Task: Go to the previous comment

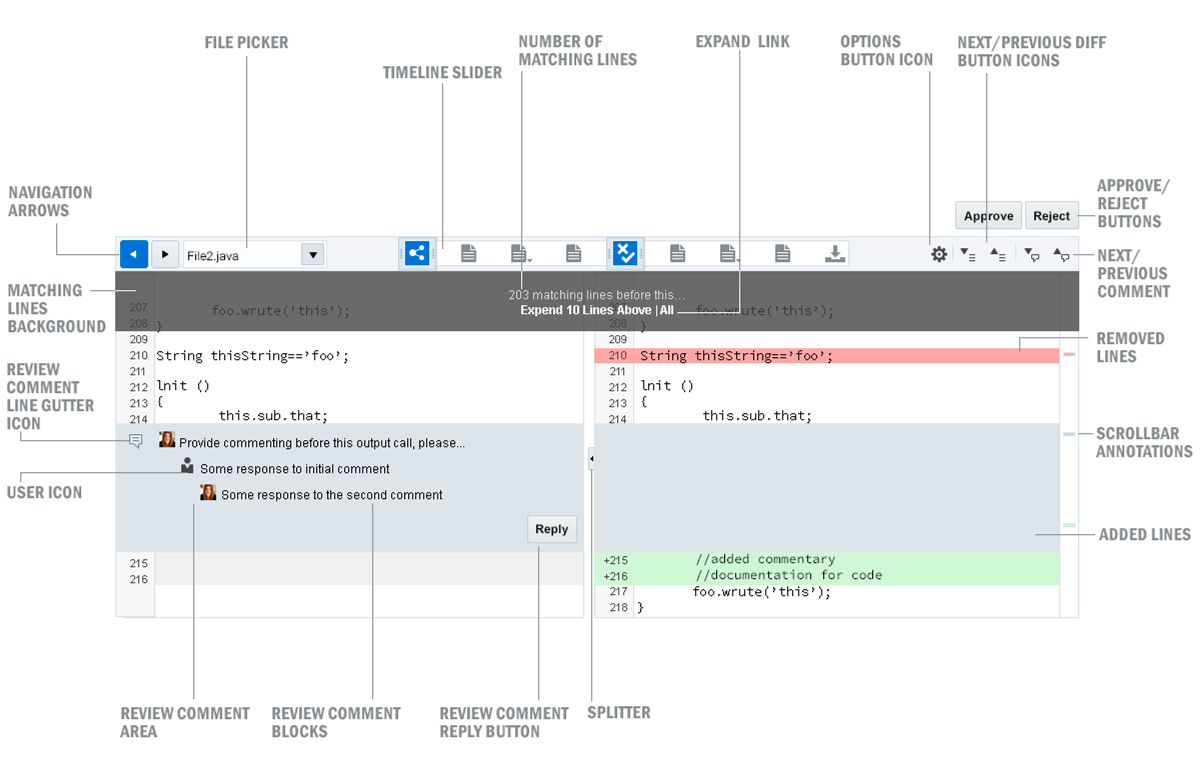Action: click(x=1062, y=254)
